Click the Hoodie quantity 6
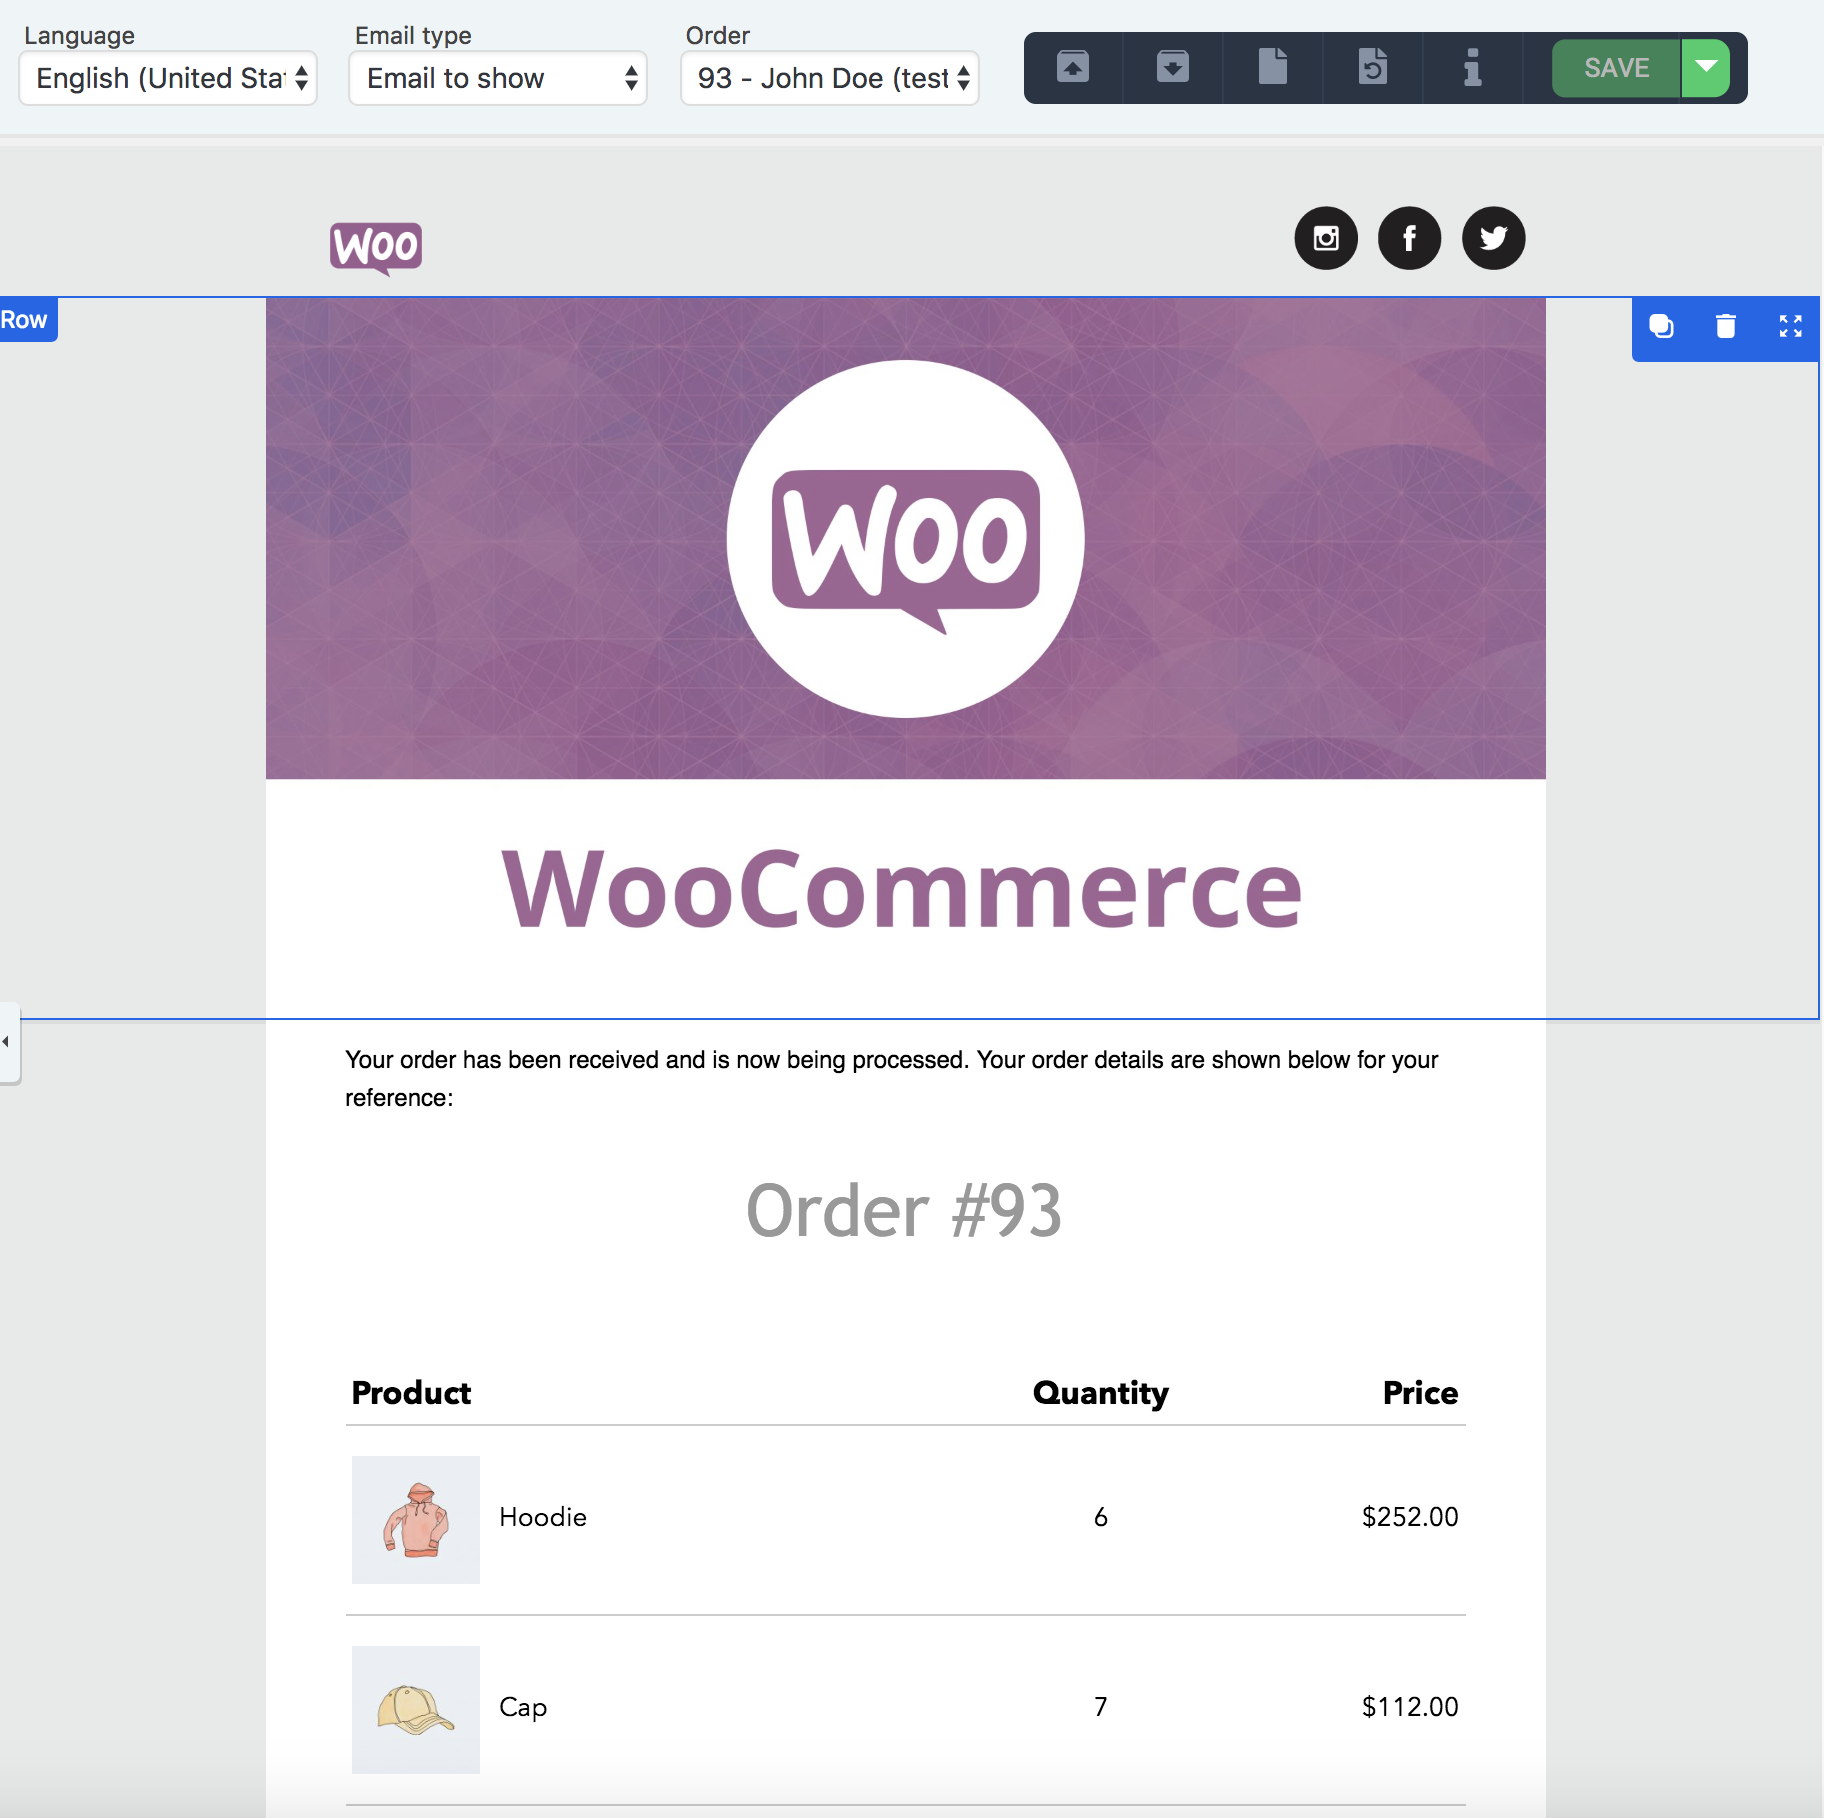This screenshot has height=1818, width=1824. point(1101,1517)
